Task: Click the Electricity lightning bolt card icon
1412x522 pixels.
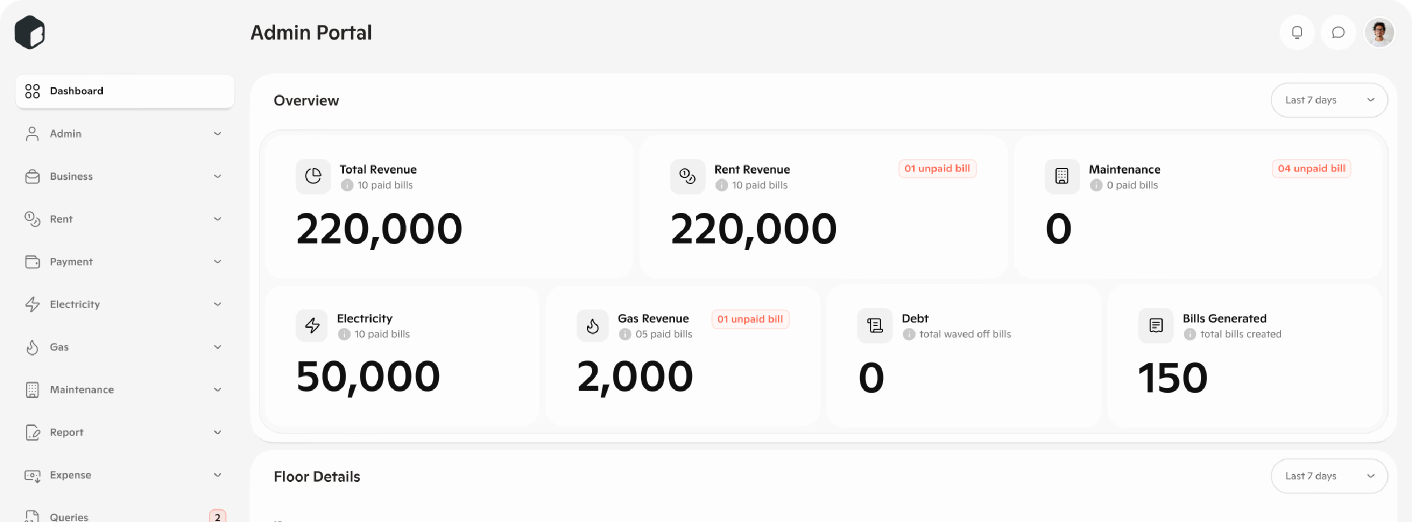Action: pos(312,325)
